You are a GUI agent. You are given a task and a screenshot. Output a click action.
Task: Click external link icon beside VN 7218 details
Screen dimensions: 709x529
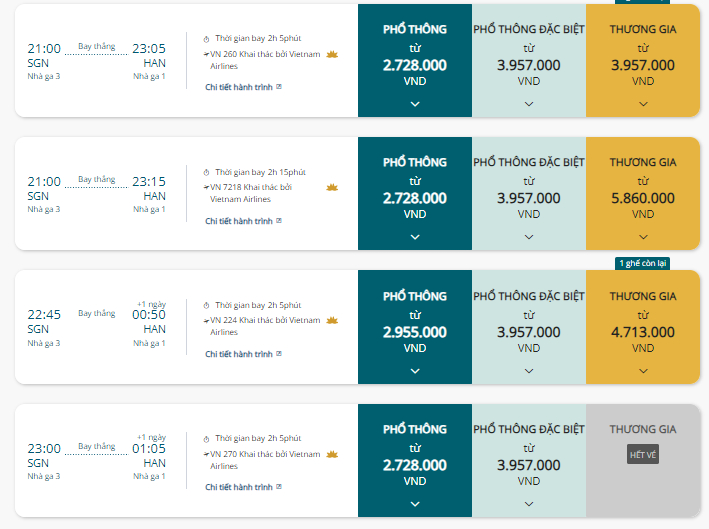click(279, 221)
